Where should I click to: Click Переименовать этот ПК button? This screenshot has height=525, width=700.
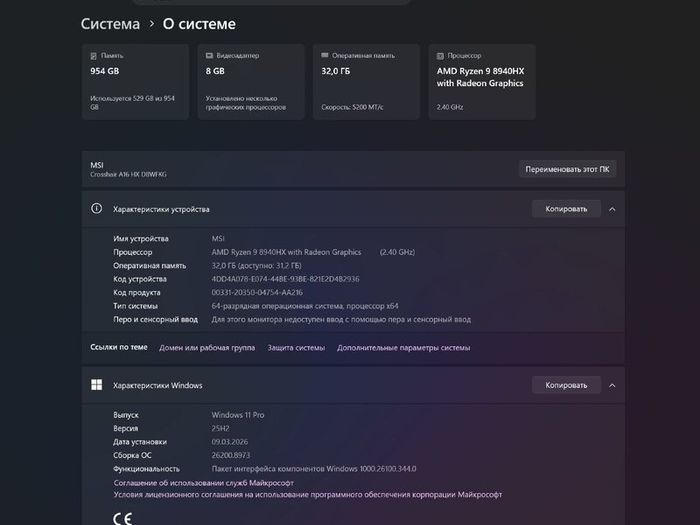point(567,169)
